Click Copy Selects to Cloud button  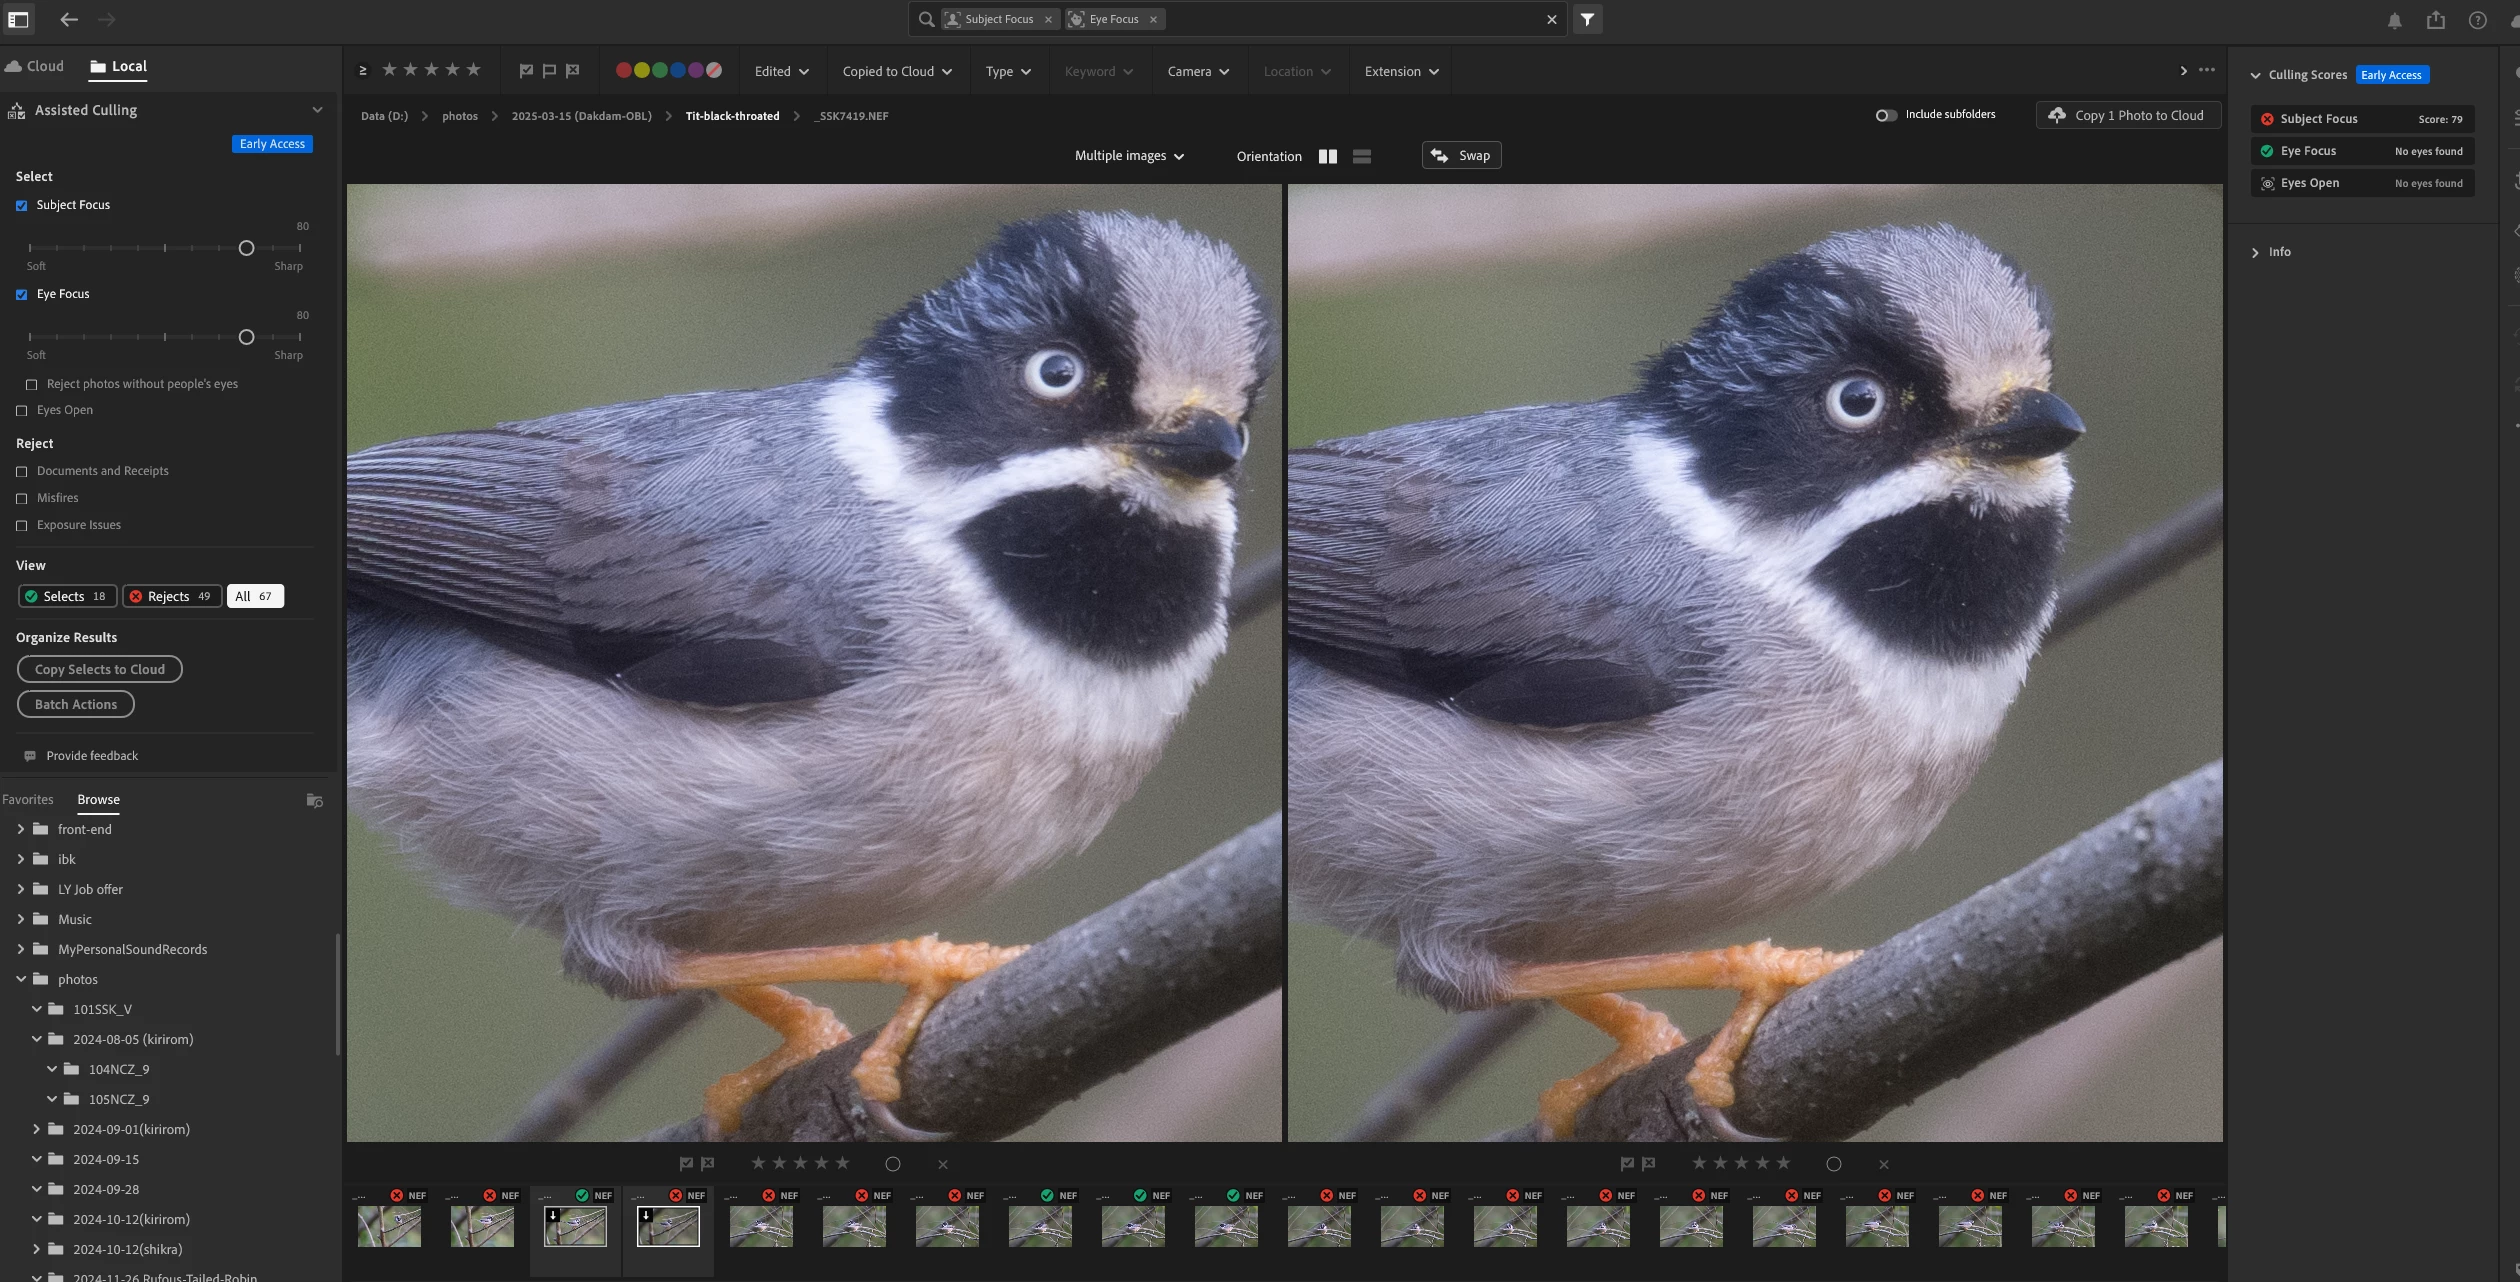tap(99, 669)
